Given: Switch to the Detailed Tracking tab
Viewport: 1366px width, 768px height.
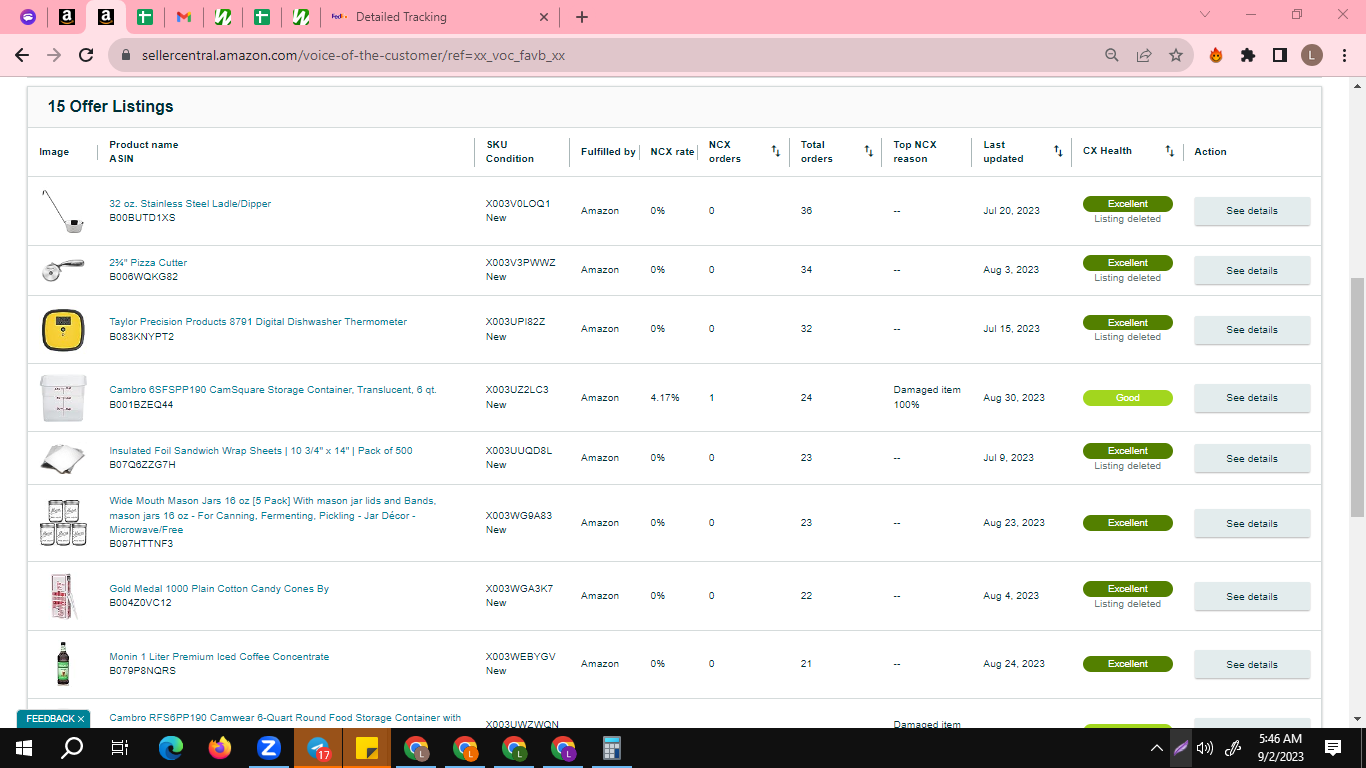Looking at the screenshot, I should (440, 17).
